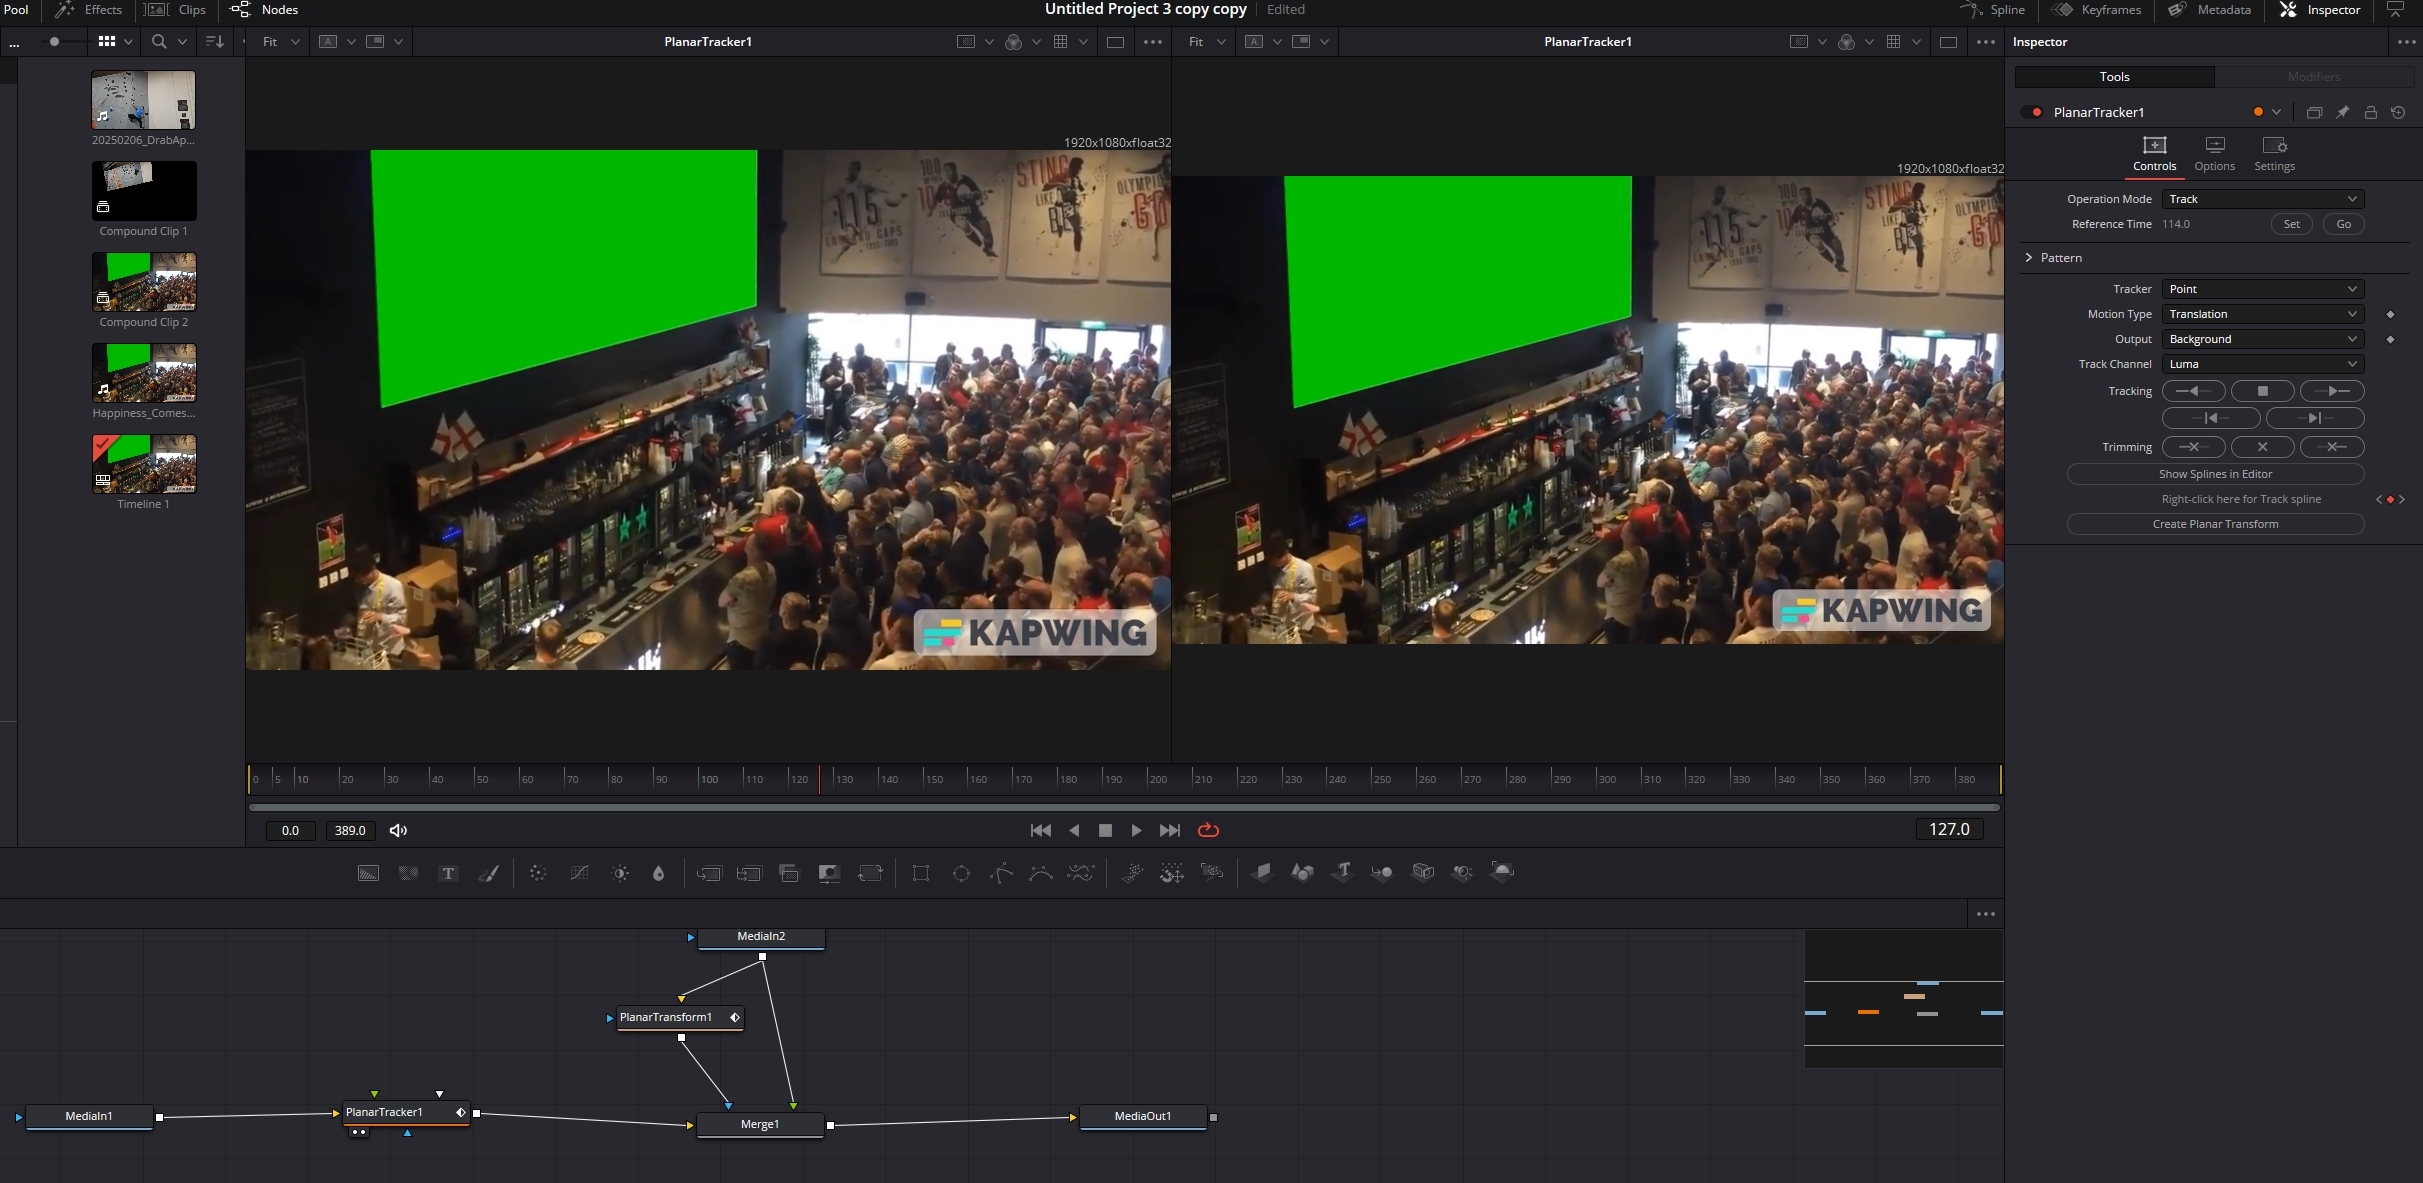
Task: Toggle the PlanarTracker1 enable switch
Action: (2033, 112)
